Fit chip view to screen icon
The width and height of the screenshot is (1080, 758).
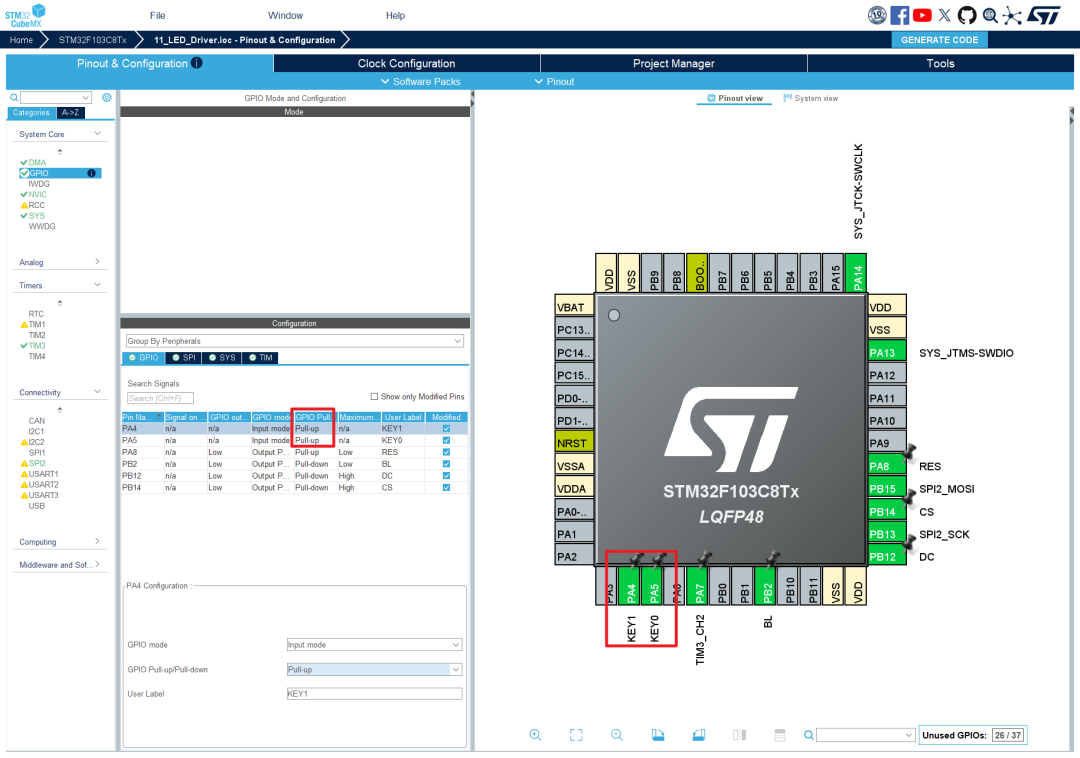coord(576,735)
